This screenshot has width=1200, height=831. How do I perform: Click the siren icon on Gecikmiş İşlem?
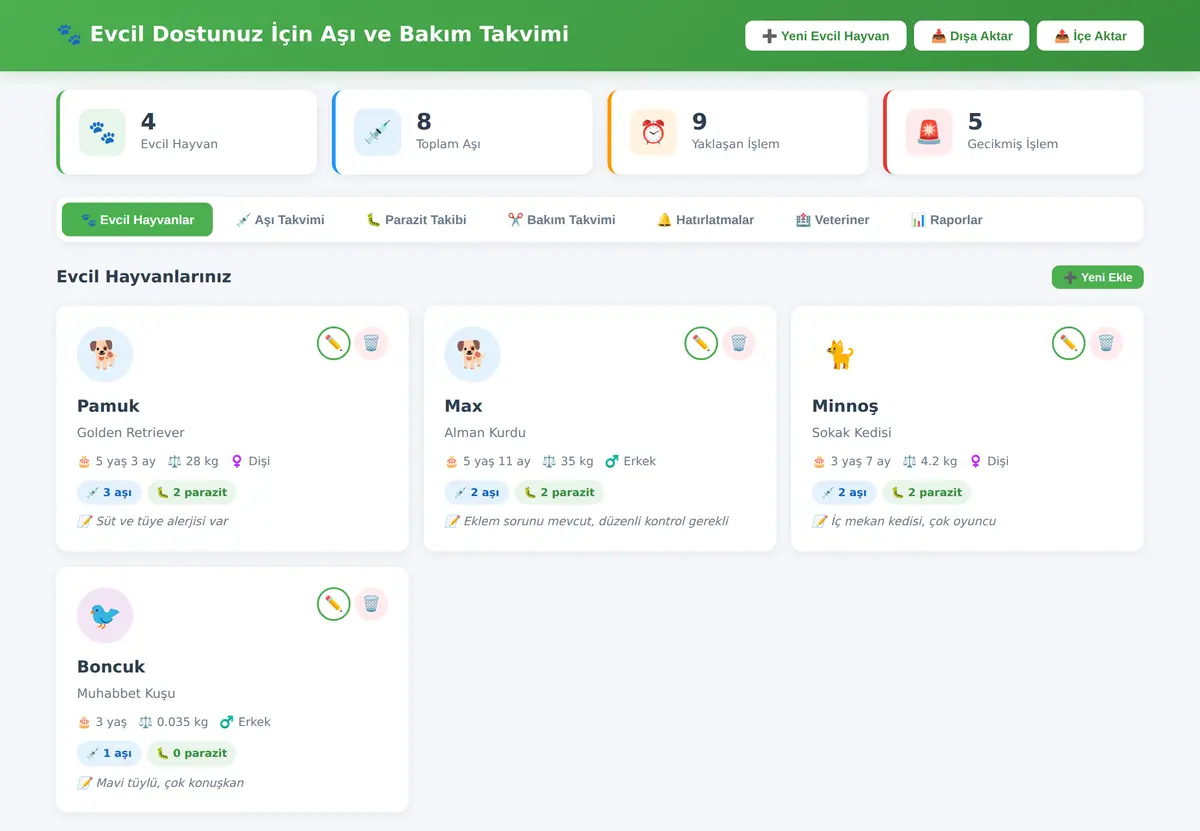tap(929, 133)
